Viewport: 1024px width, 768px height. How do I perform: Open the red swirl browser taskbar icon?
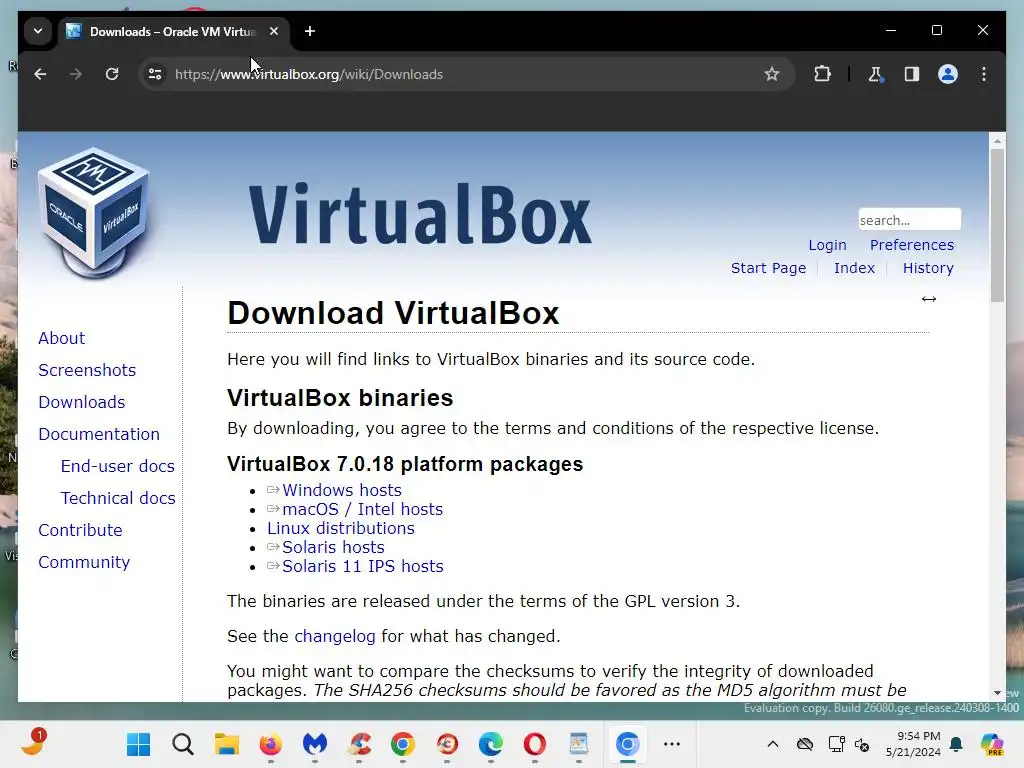click(x=447, y=744)
